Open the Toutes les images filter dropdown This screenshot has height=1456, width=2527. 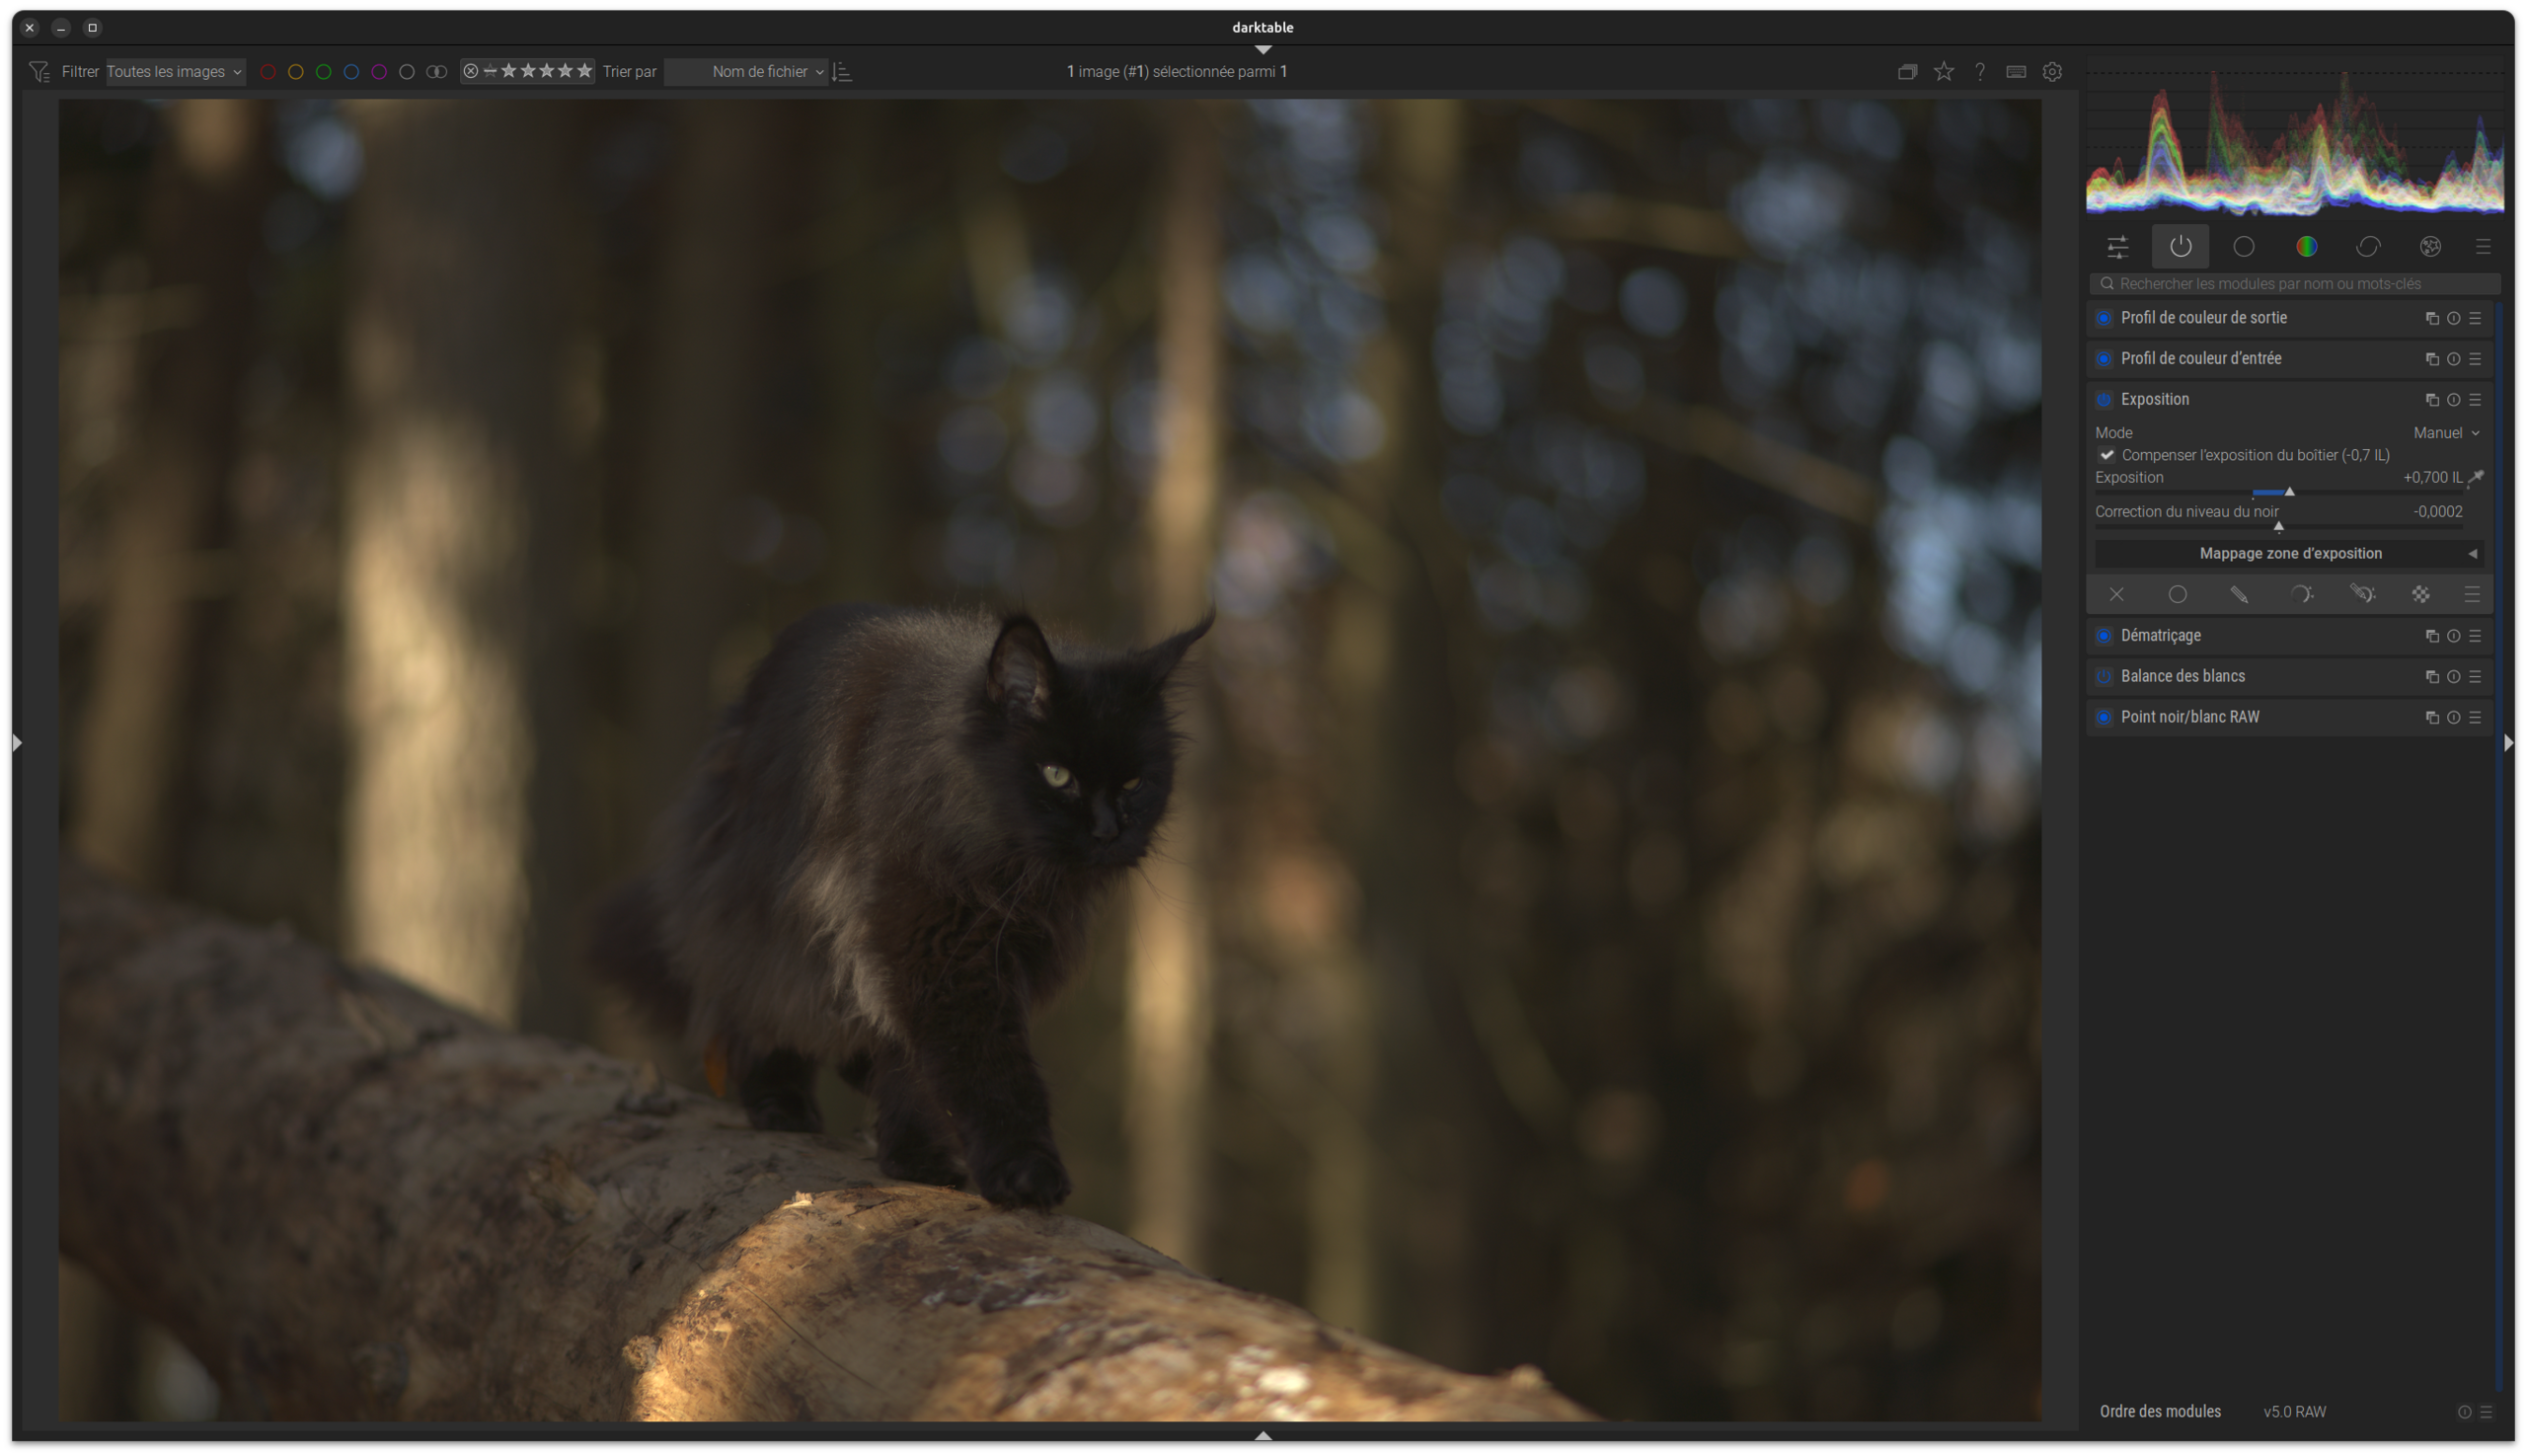(175, 72)
